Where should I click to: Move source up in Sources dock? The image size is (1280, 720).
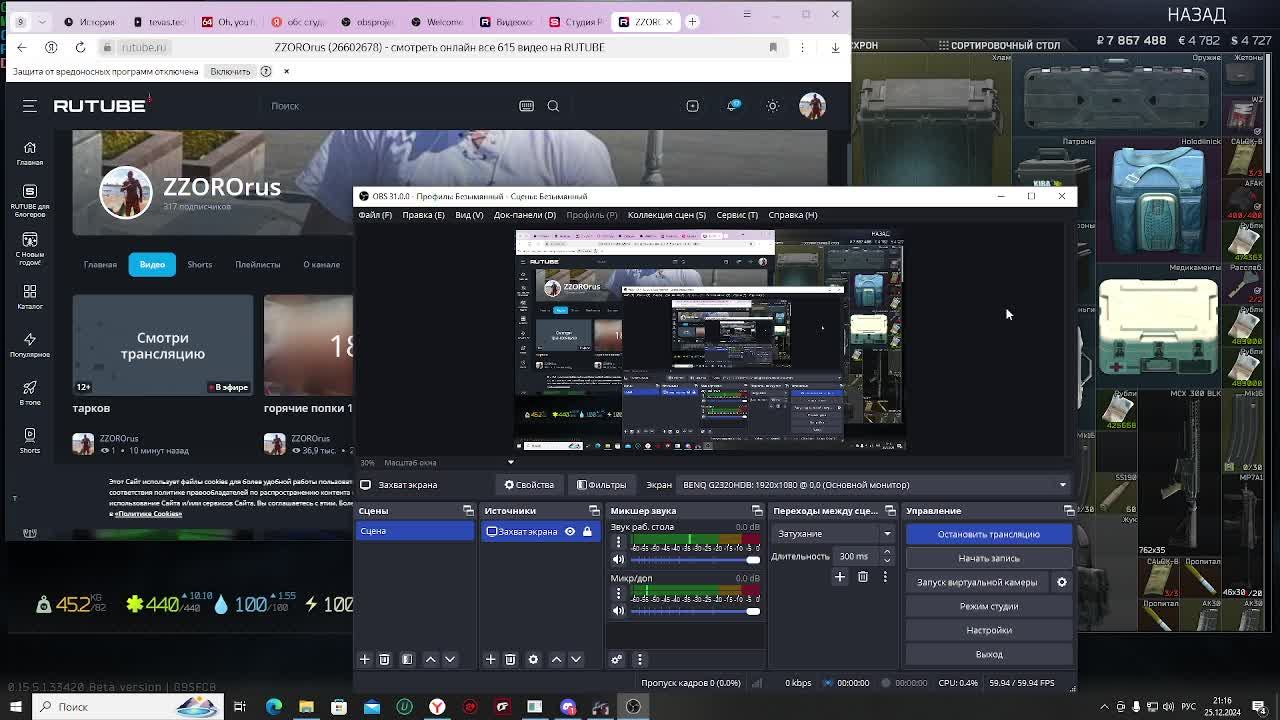[557, 659]
